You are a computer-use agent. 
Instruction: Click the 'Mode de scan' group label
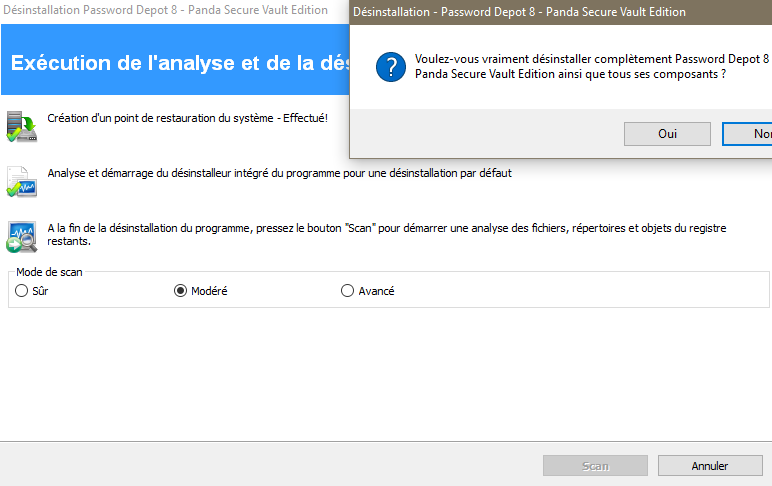point(49,272)
